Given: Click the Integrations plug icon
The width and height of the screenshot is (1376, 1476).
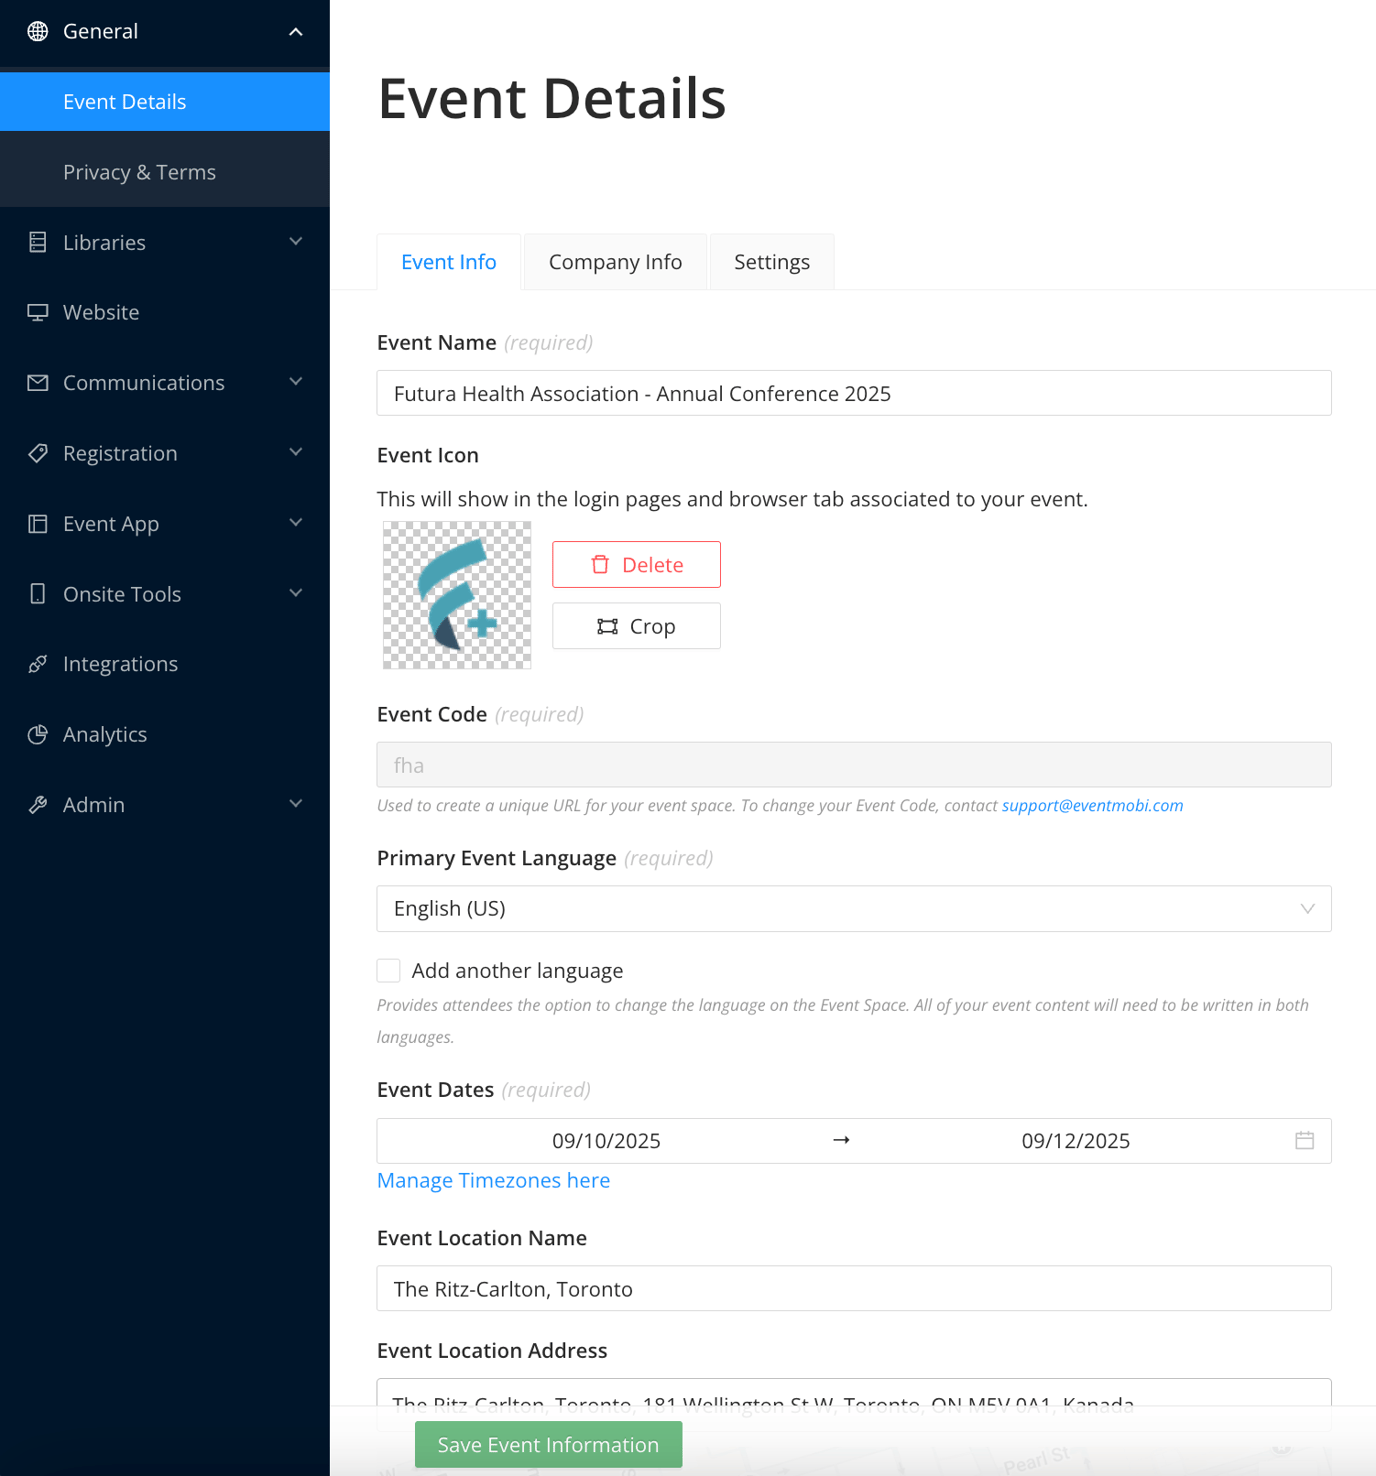Looking at the screenshot, I should (x=38, y=664).
